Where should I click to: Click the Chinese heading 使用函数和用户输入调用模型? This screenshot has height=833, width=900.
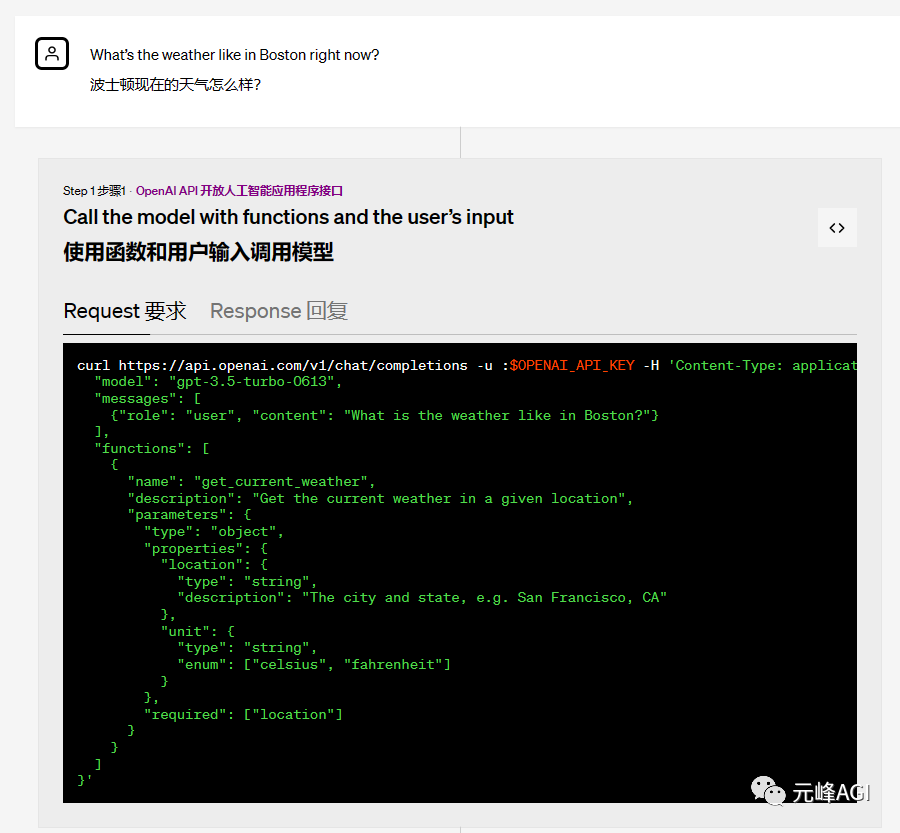198,252
